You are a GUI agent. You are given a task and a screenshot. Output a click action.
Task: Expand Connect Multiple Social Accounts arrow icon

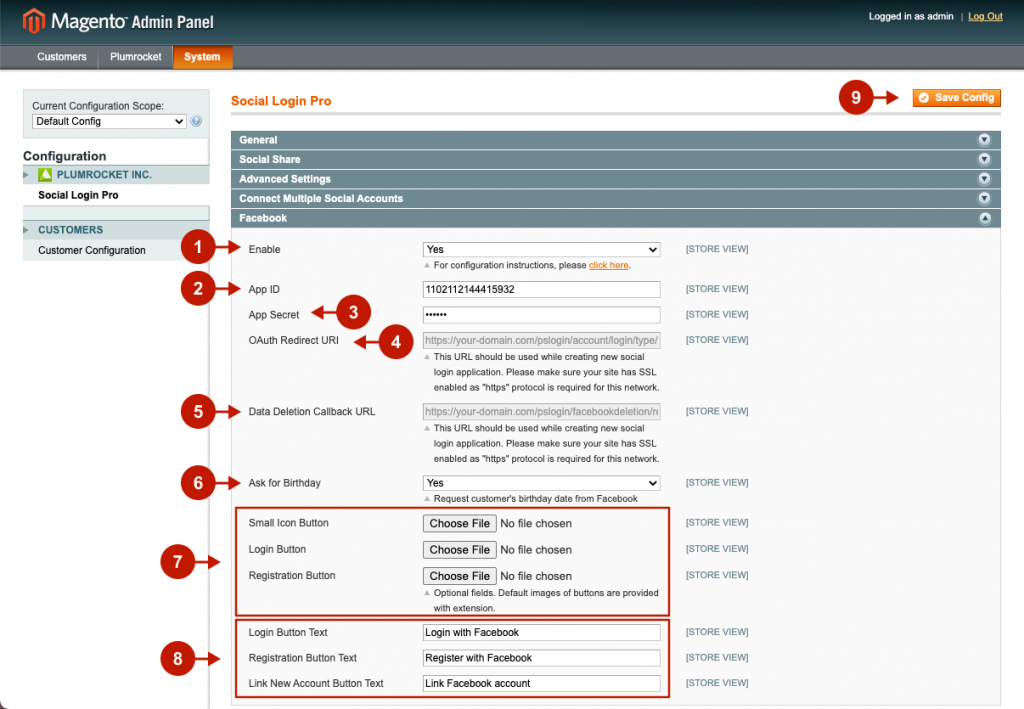pyautogui.click(x=984, y=199)
